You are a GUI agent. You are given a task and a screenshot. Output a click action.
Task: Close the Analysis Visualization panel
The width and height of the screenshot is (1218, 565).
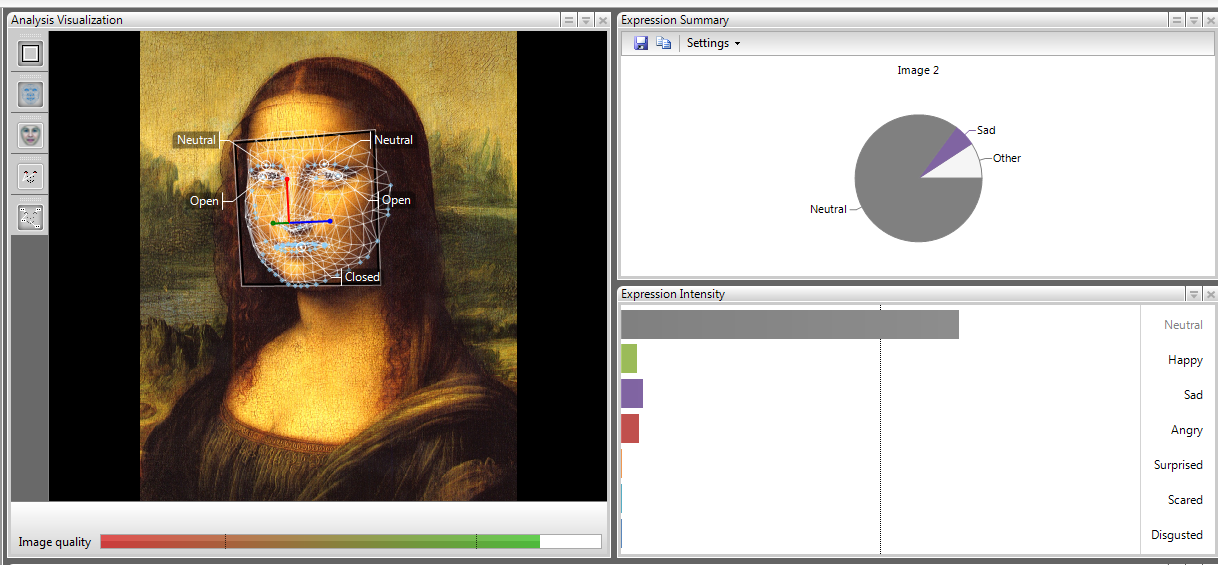click(602, 20)
